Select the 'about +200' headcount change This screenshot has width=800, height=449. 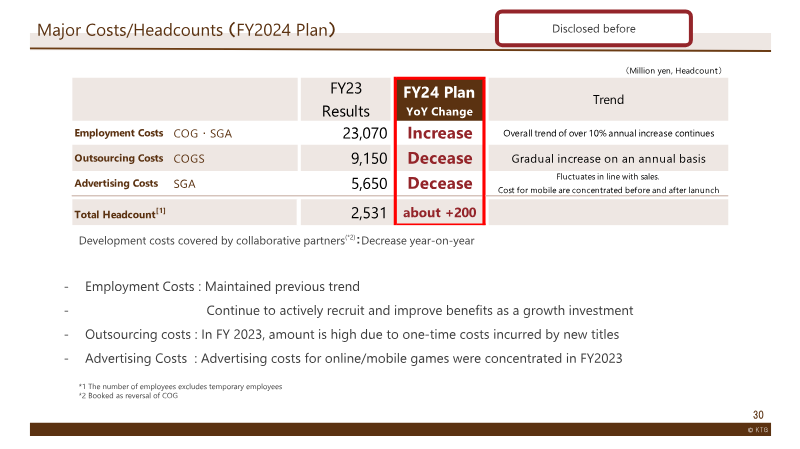[x=439, y=212]
